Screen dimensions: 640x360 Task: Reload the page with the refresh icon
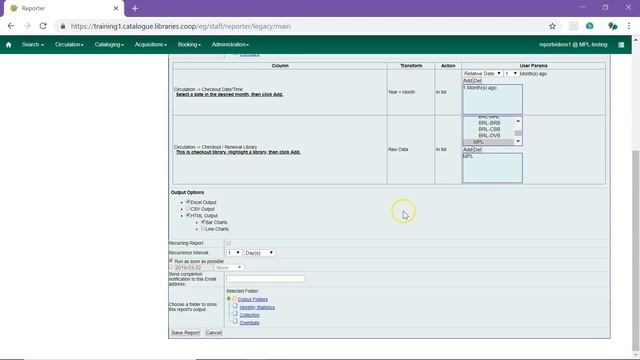tap(43, 26)
